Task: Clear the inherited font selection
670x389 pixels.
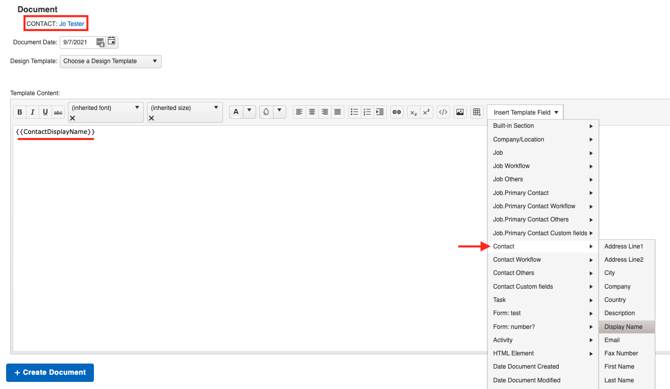Action: coord(72,118)
